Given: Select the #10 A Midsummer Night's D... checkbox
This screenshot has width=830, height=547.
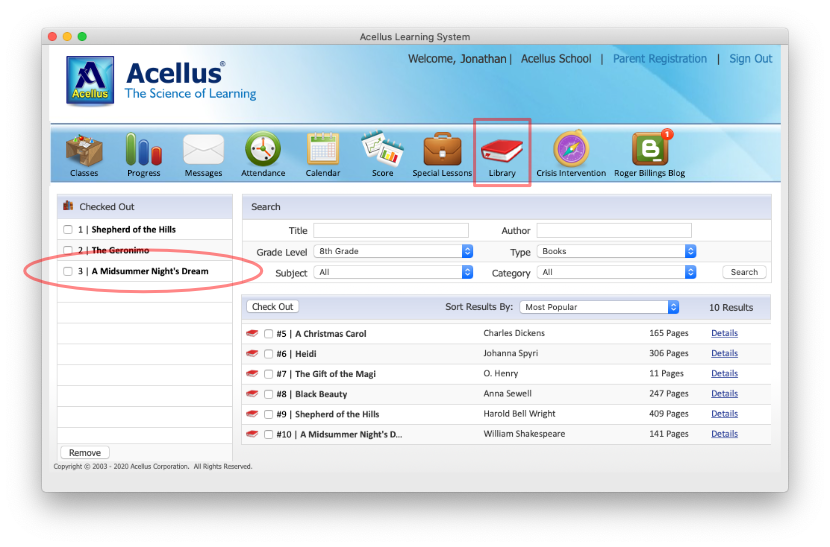Looking at the screenshot, I should (x=268, y=434).
